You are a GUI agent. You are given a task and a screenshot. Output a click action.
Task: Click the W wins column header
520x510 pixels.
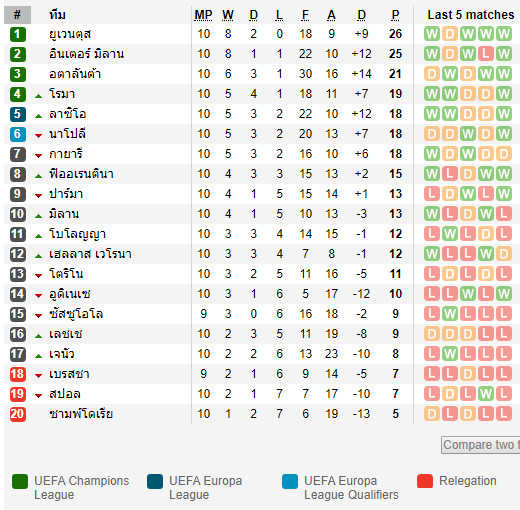pyautogui.click(x=228, y=15)
